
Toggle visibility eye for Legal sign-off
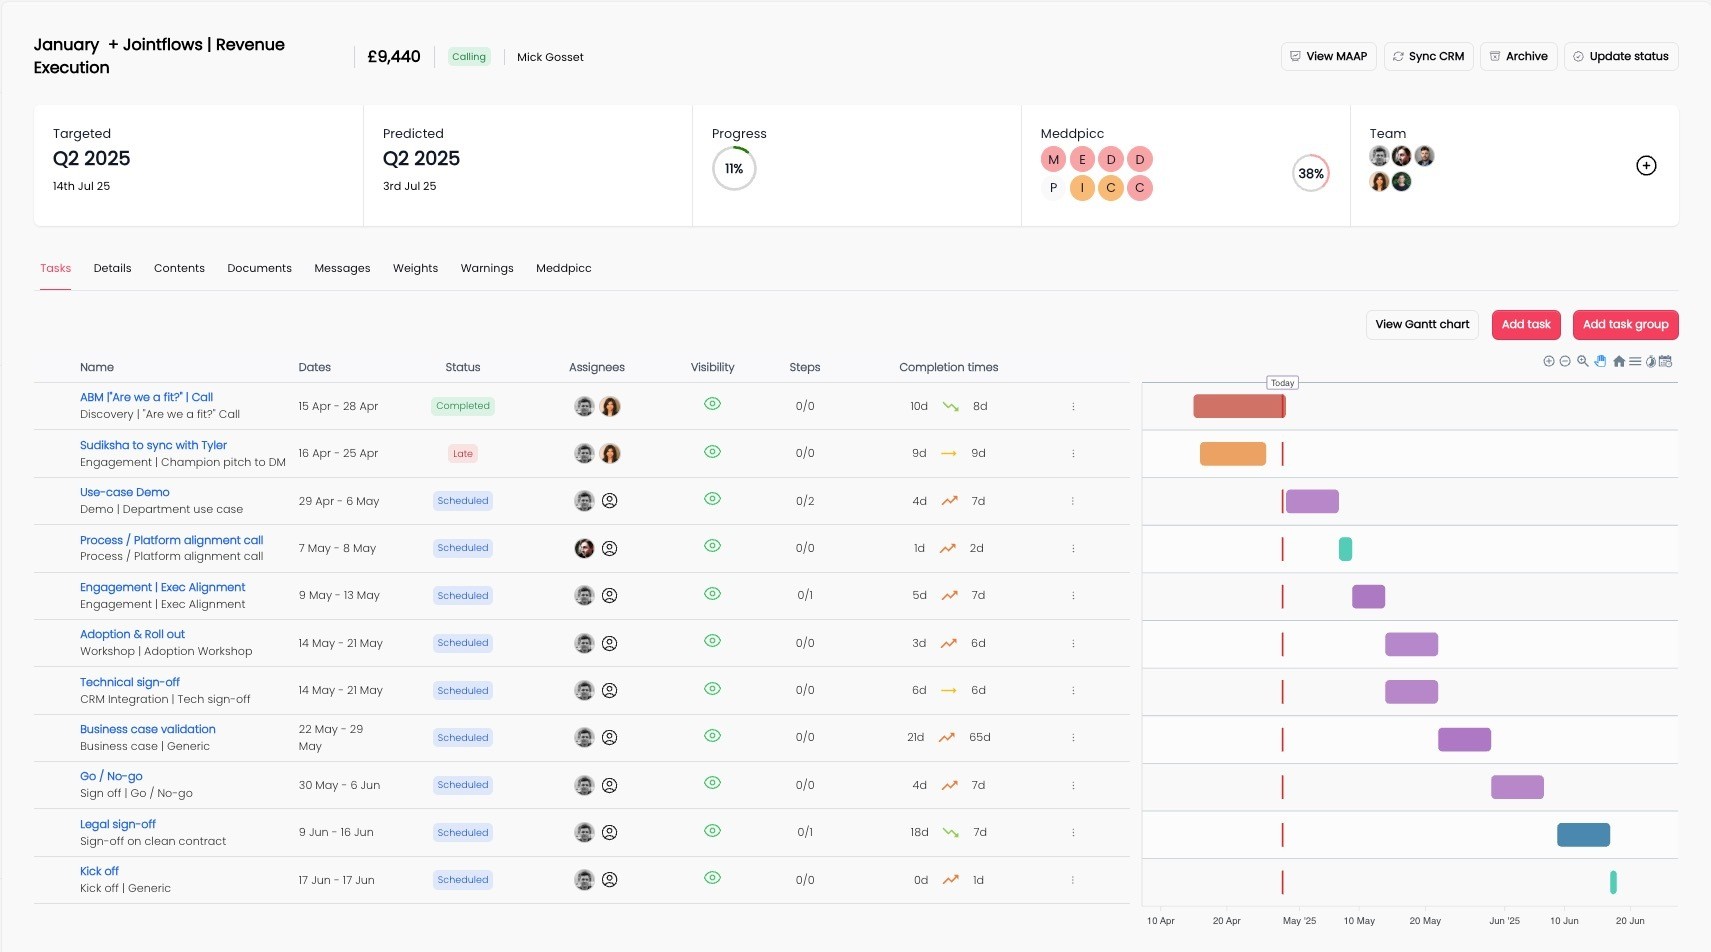click(x=712, y=831)
